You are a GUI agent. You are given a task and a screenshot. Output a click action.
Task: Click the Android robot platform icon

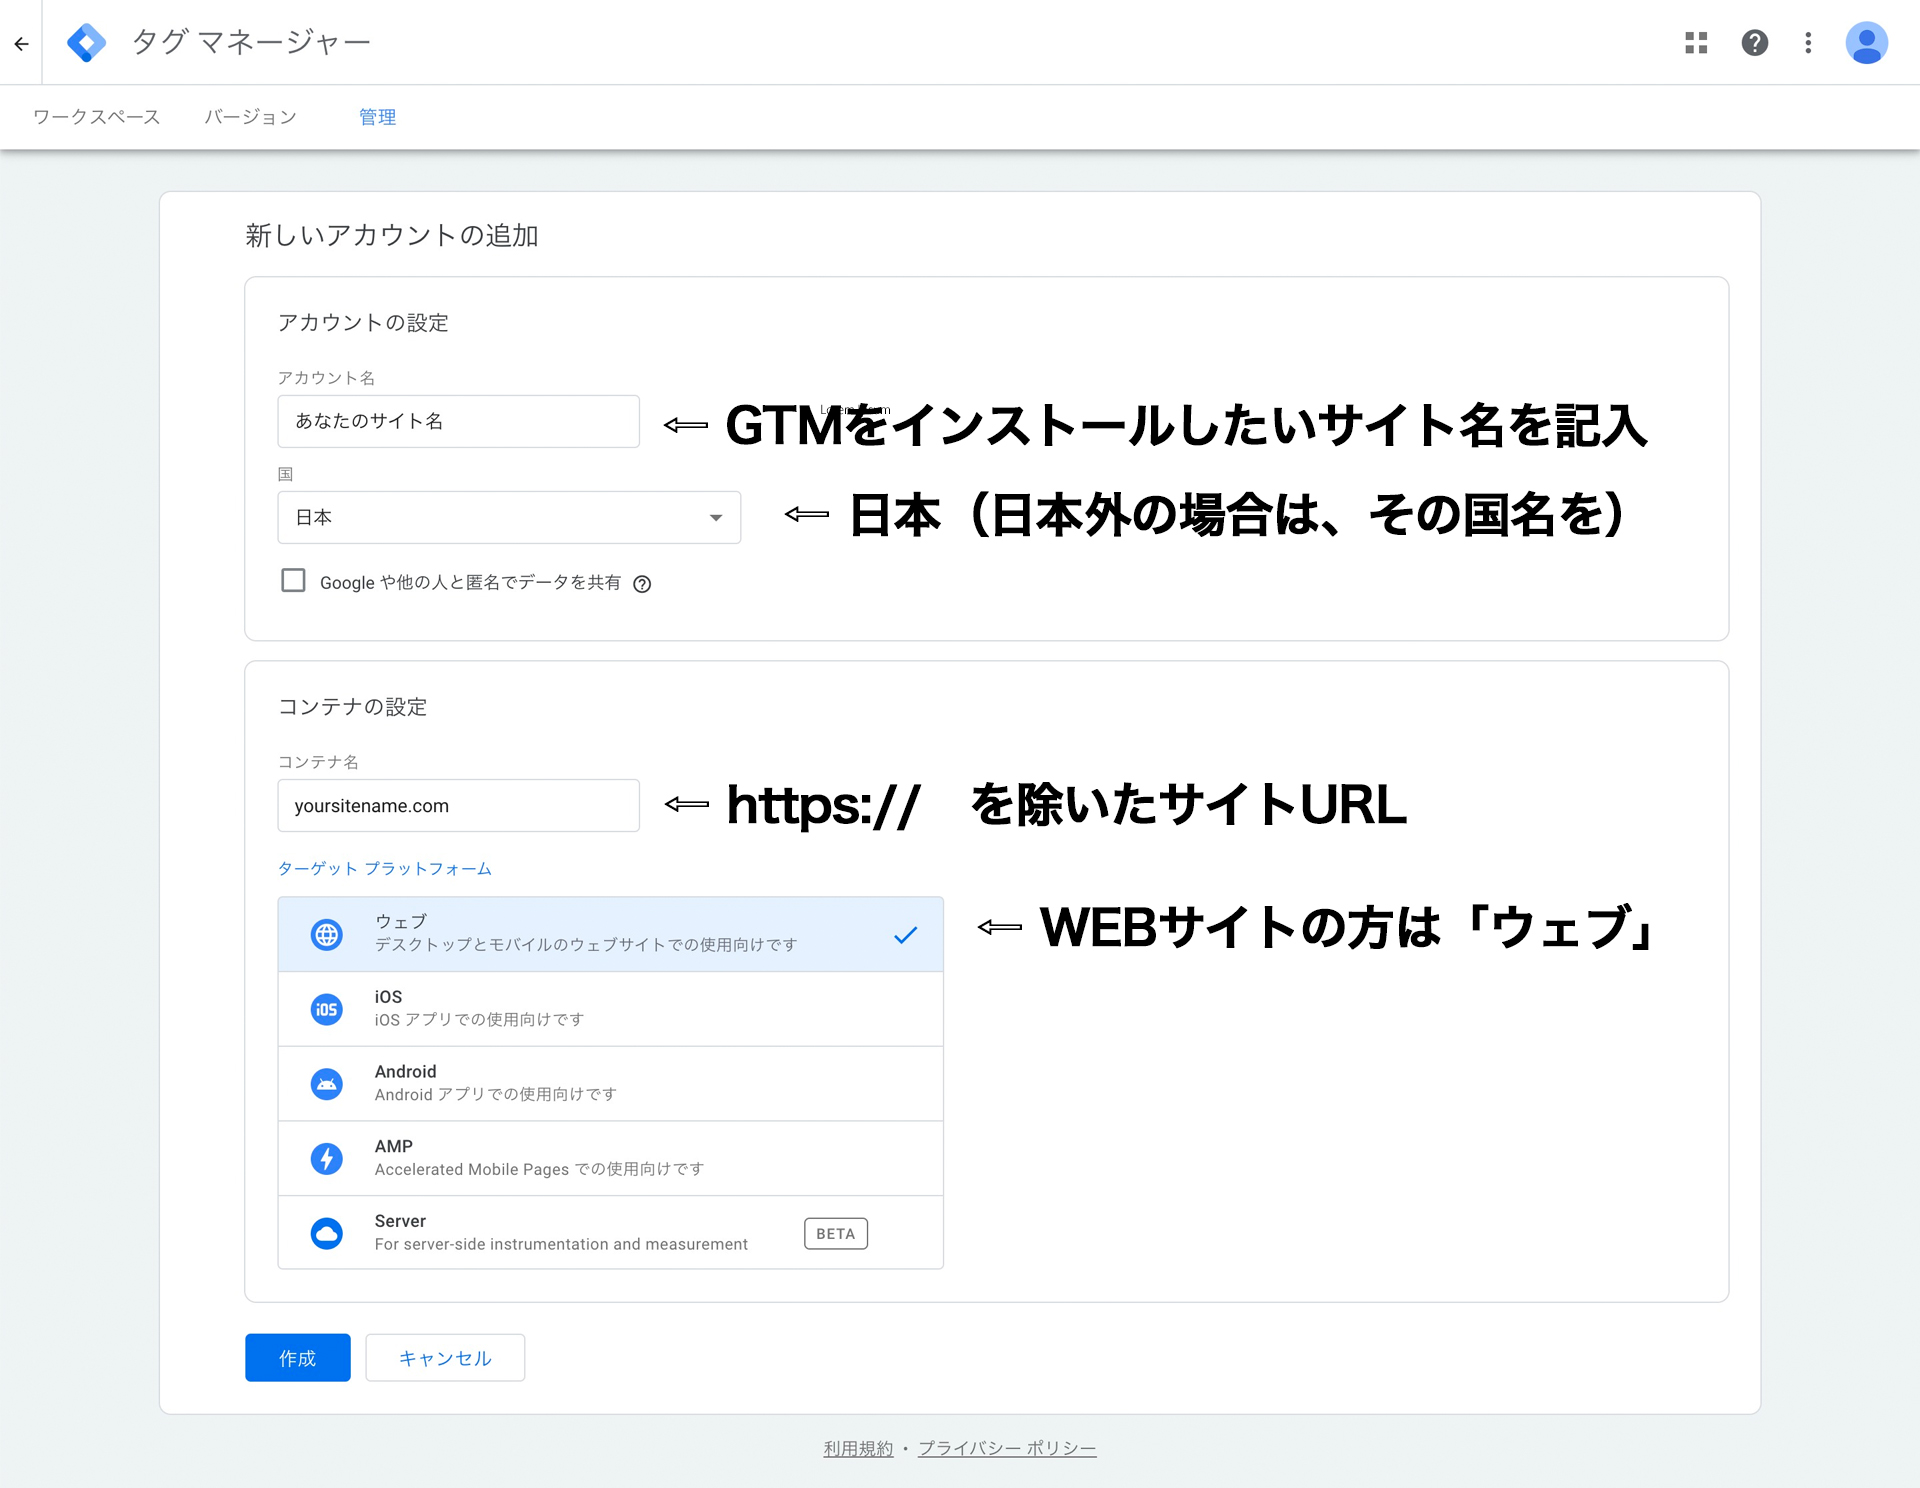[327, 1084]
